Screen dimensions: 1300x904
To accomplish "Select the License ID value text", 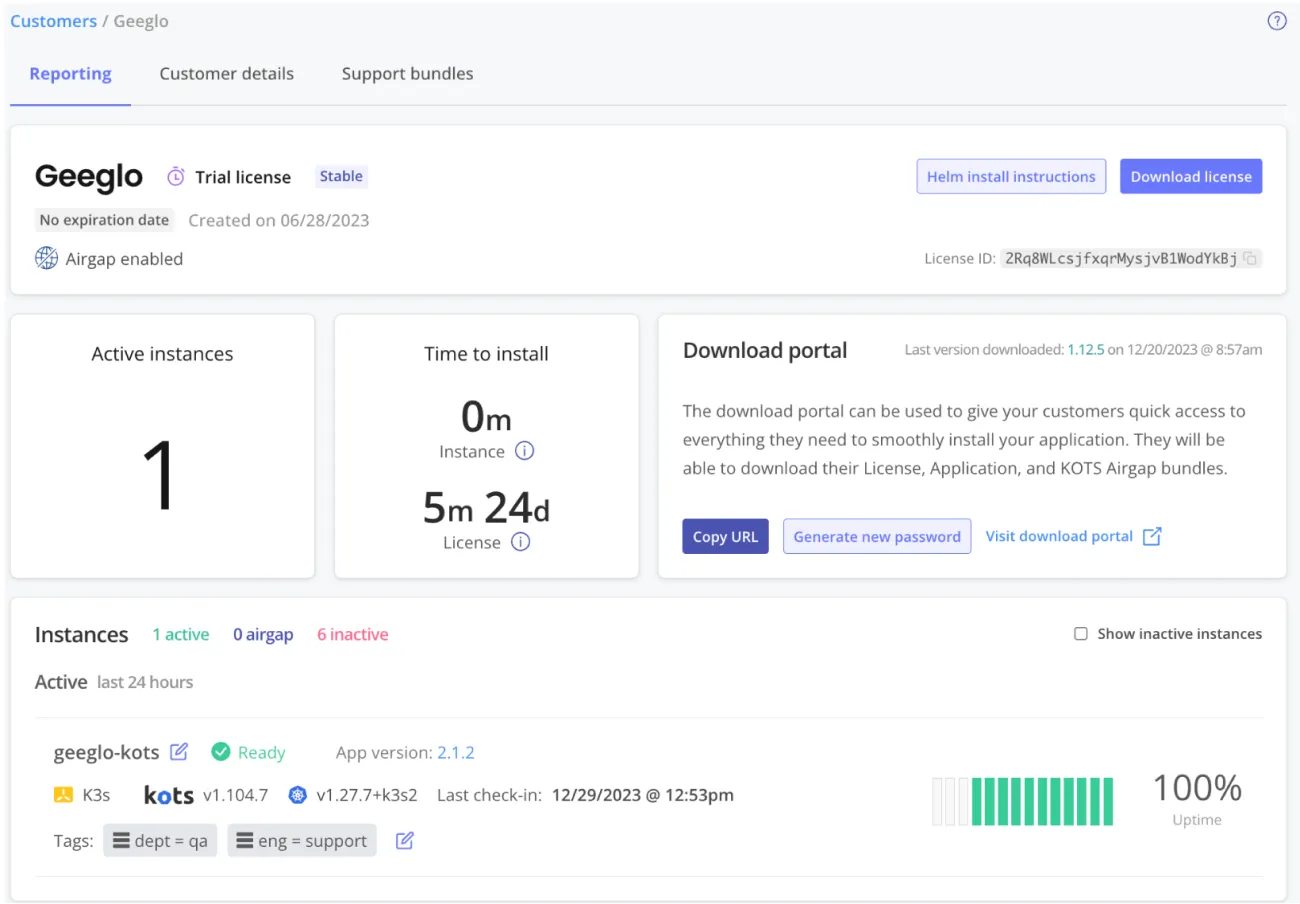I will 1121,259.
